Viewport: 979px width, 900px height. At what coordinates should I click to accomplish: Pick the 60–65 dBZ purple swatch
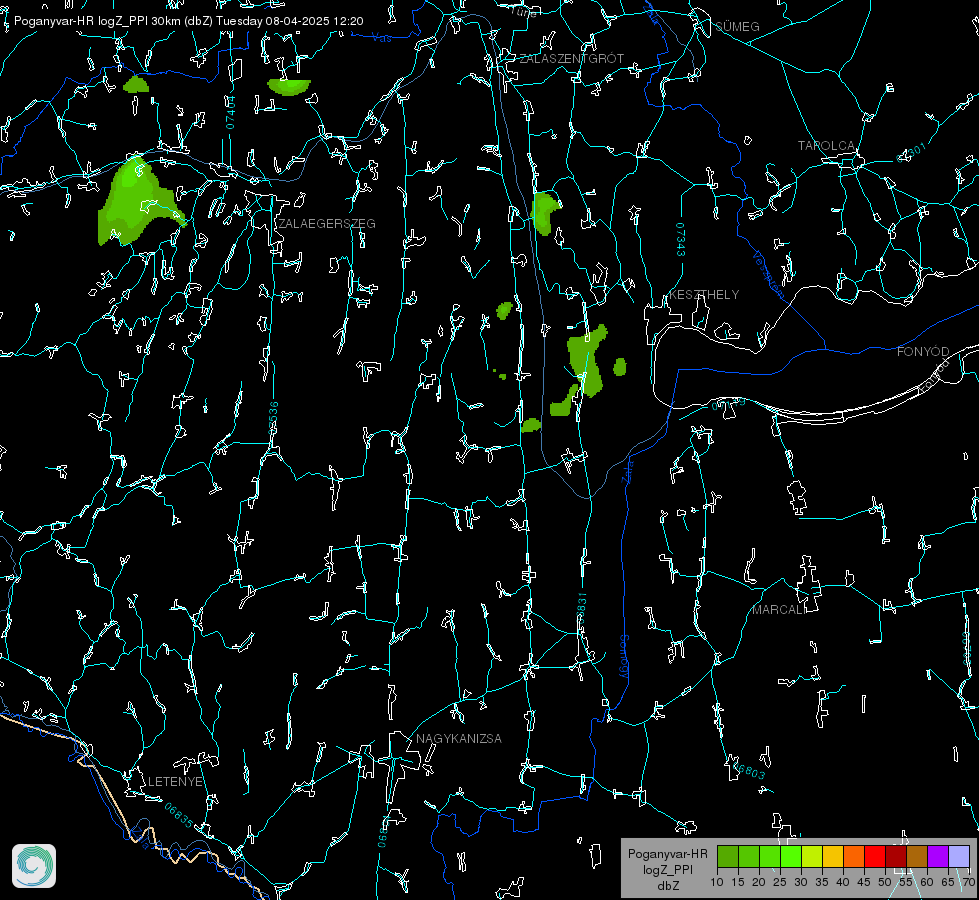coord(938,856)
